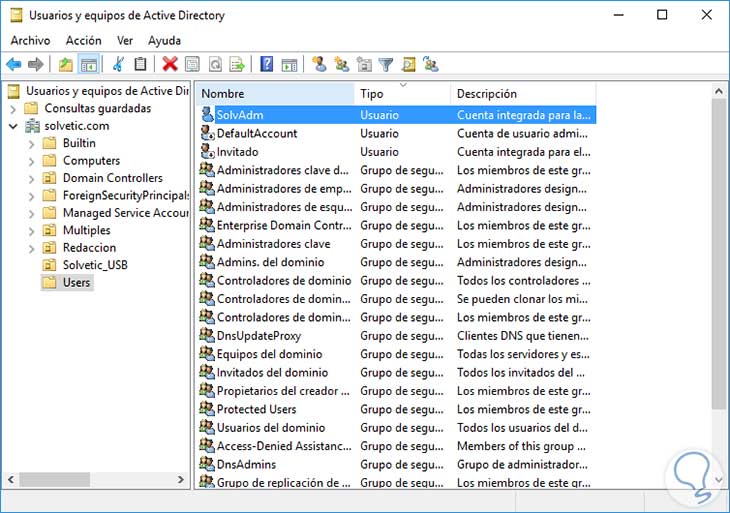This screenshot has width=730, height=513.
Task: Expand the Managed Service Accounts node
Action: tap(31, 214)
